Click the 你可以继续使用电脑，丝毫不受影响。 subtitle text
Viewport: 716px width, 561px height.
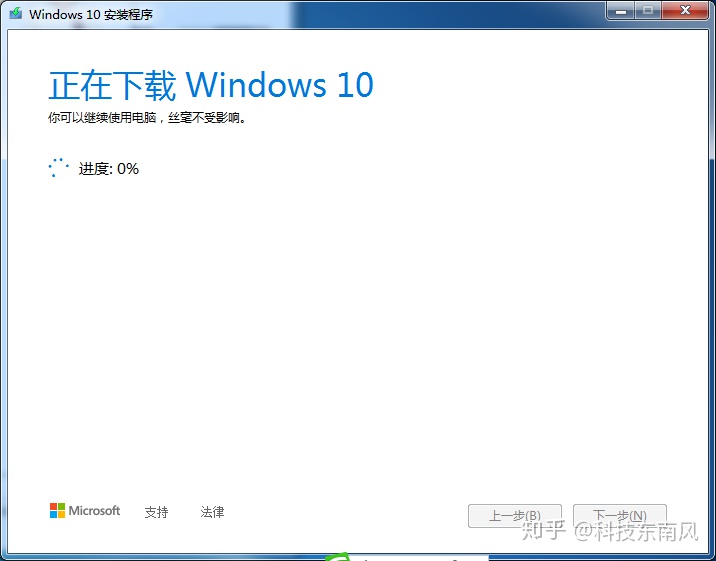coord(147,118)
